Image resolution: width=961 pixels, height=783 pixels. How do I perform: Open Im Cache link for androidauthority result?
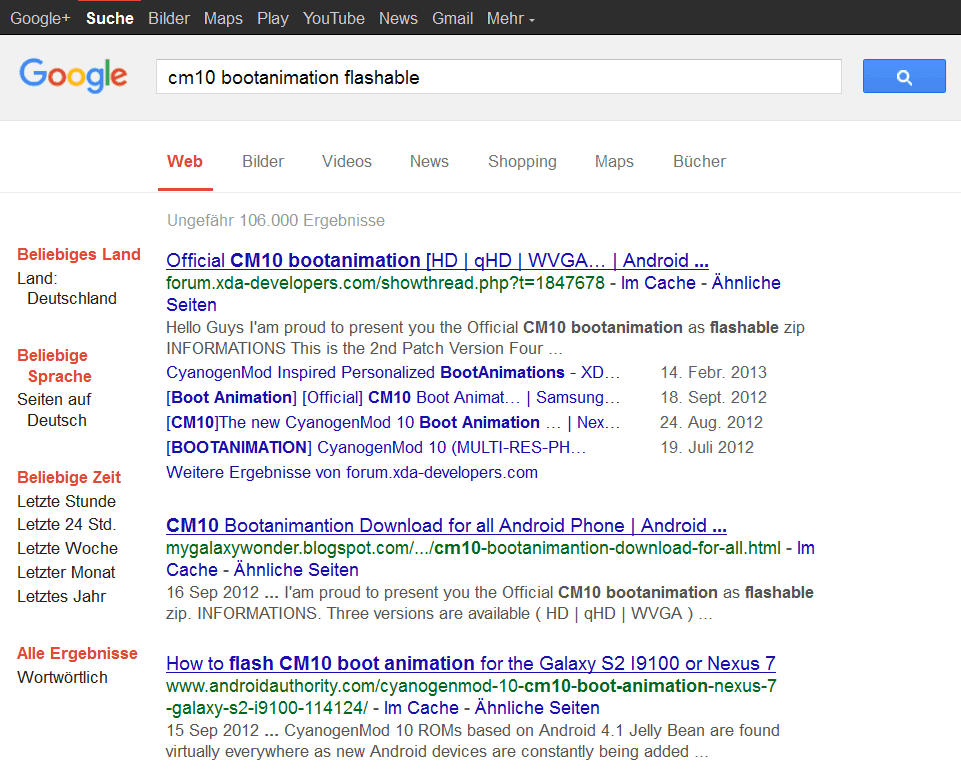click(421, 708)
